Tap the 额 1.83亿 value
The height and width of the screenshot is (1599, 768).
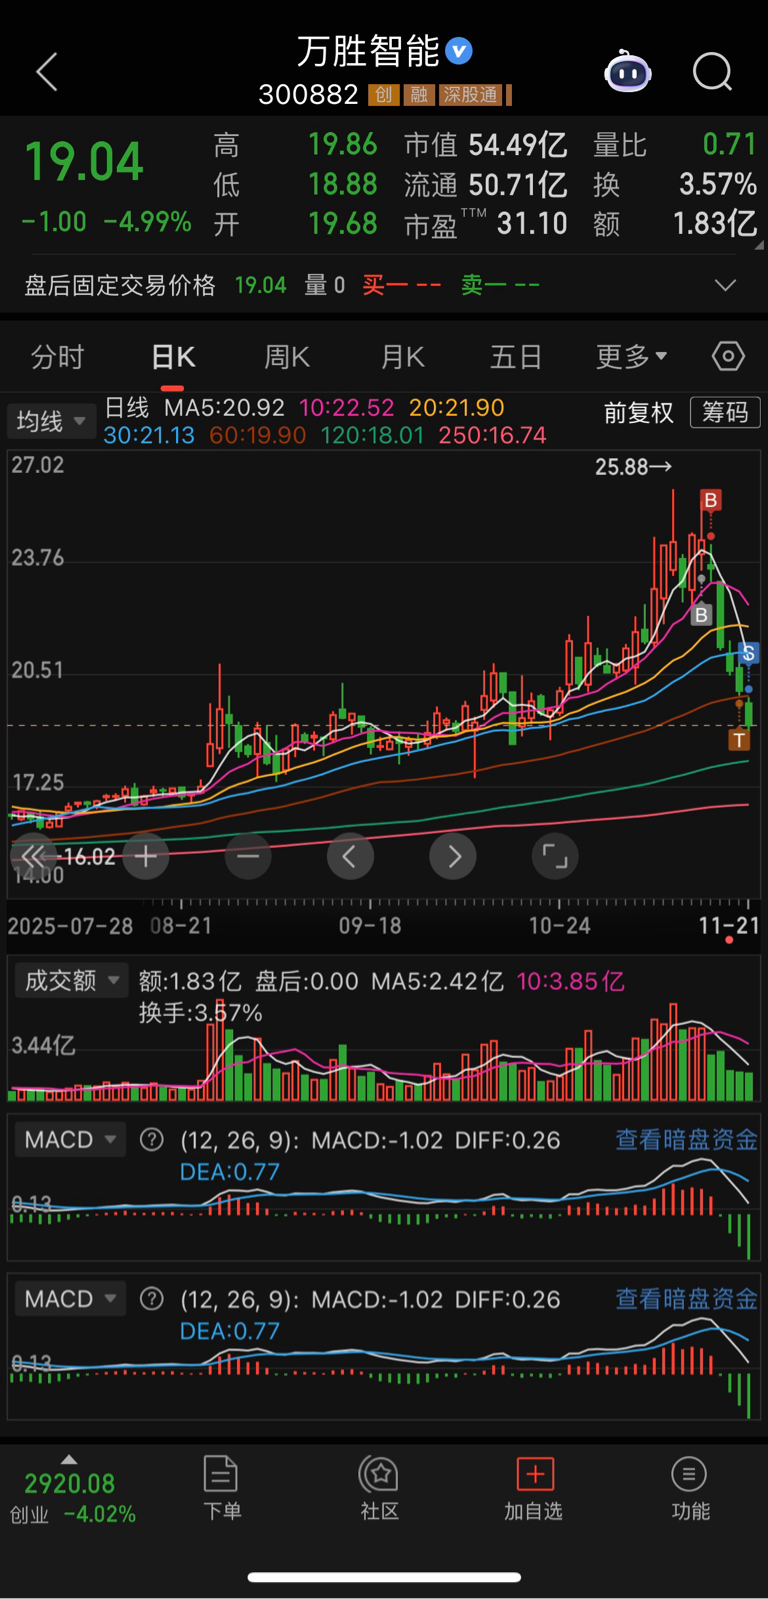(x=715, y=223)
